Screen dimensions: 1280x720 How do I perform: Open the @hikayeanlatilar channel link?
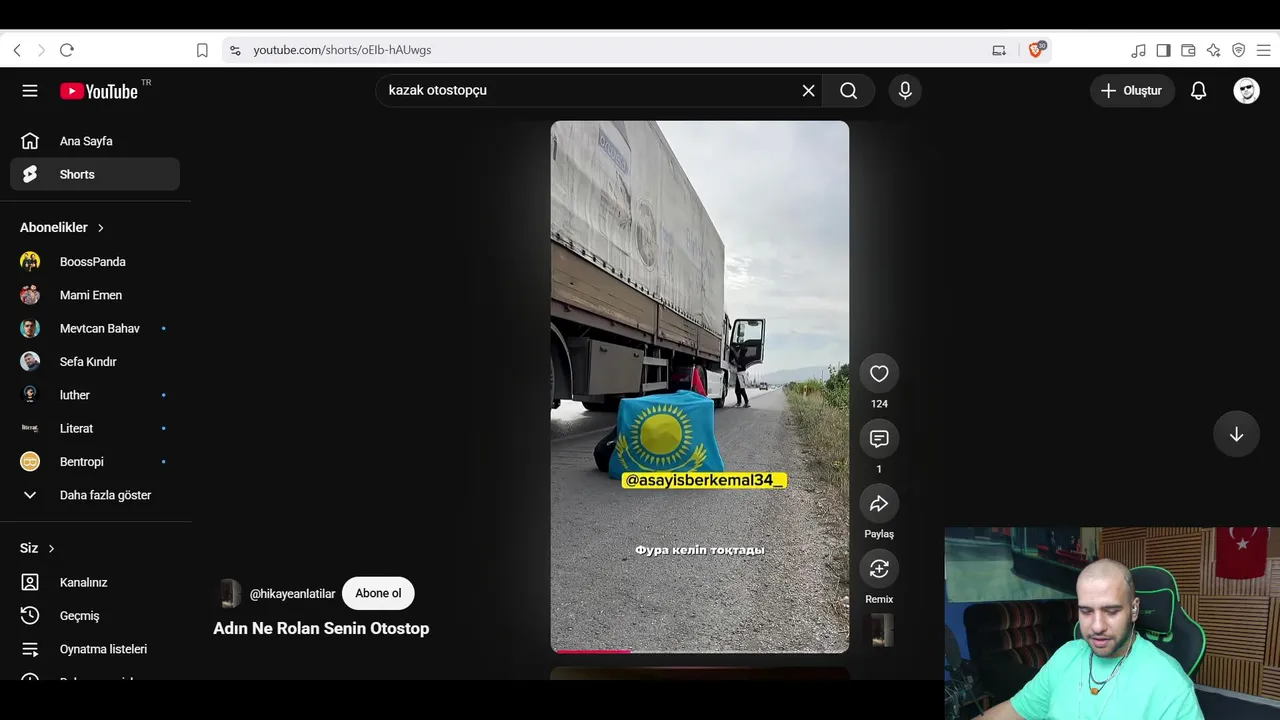point(292,594)
